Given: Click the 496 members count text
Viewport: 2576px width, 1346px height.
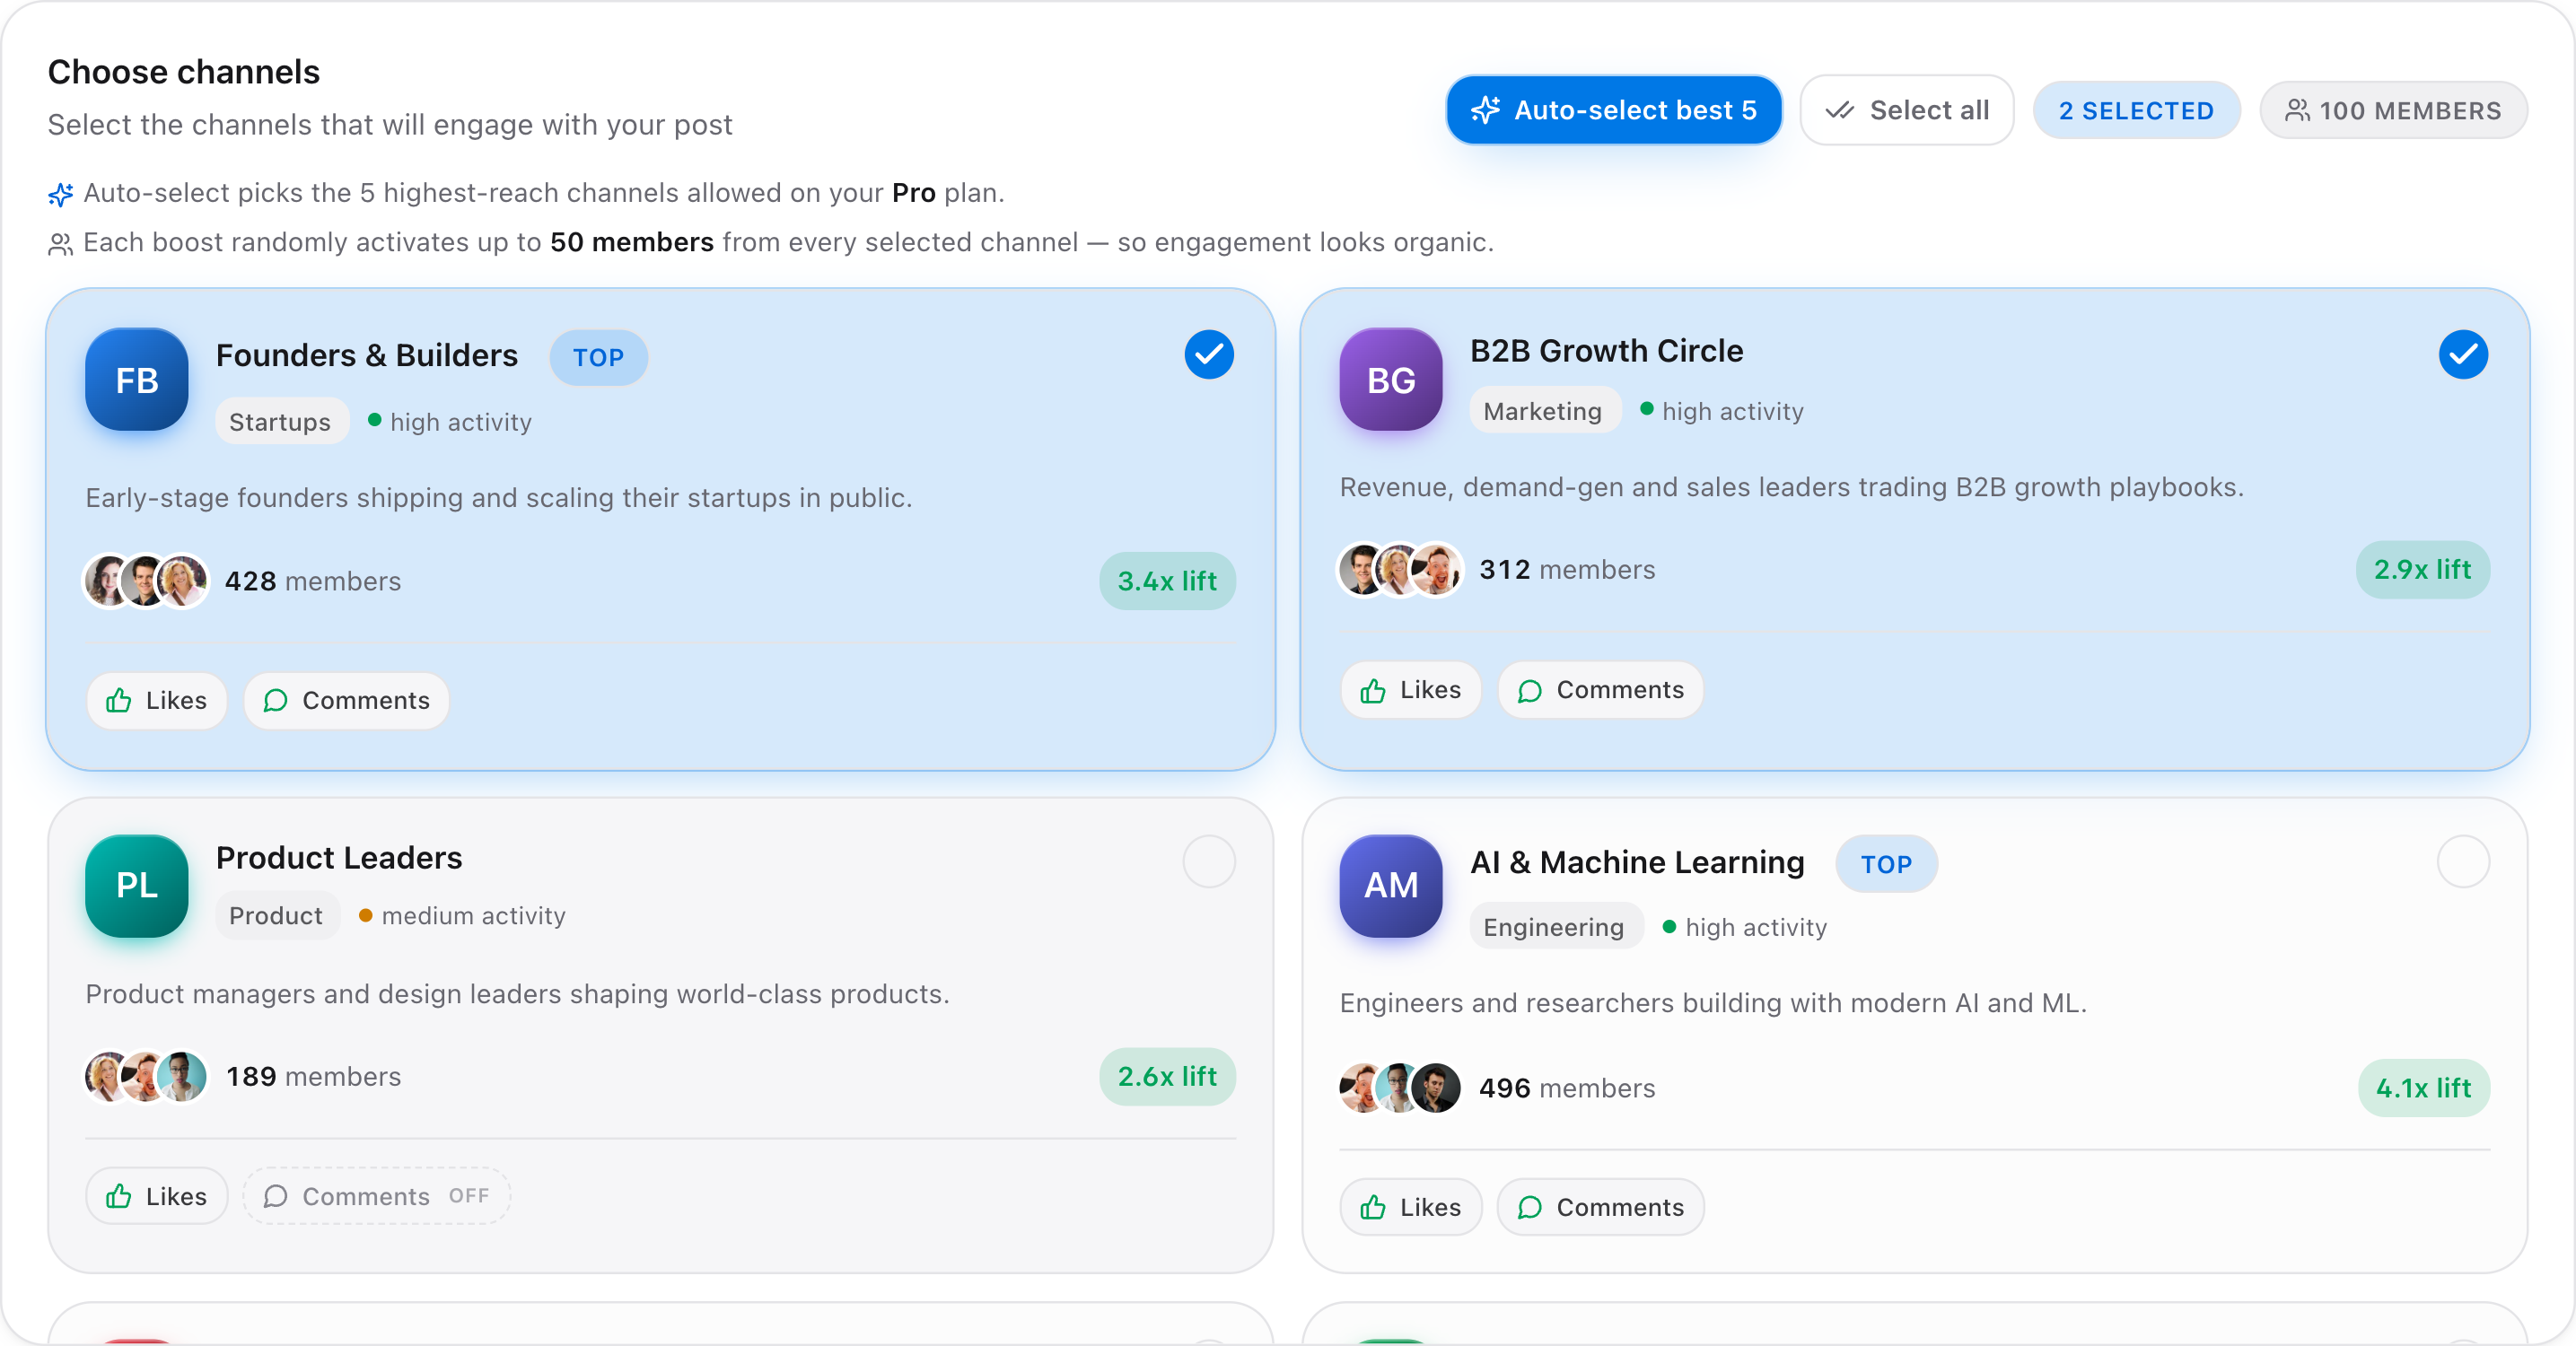Looking at the screenshot, I should pyautogui.click(x=1567, y=1088).
